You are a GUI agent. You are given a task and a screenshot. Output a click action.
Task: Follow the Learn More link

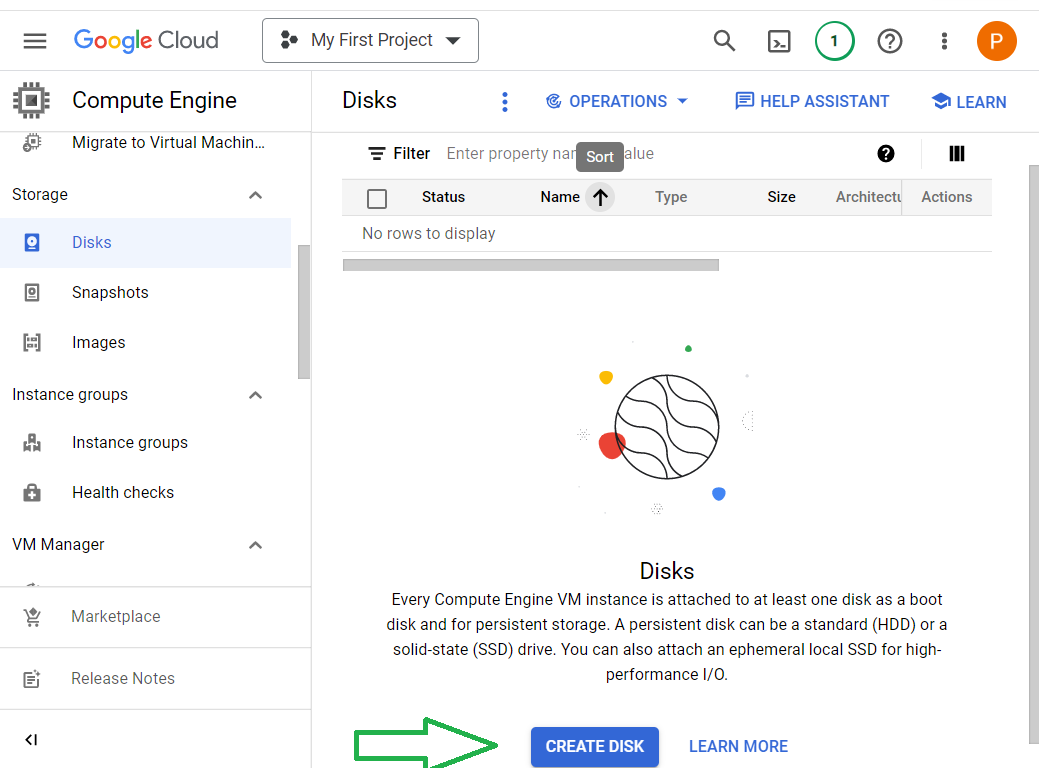(738, 747)
